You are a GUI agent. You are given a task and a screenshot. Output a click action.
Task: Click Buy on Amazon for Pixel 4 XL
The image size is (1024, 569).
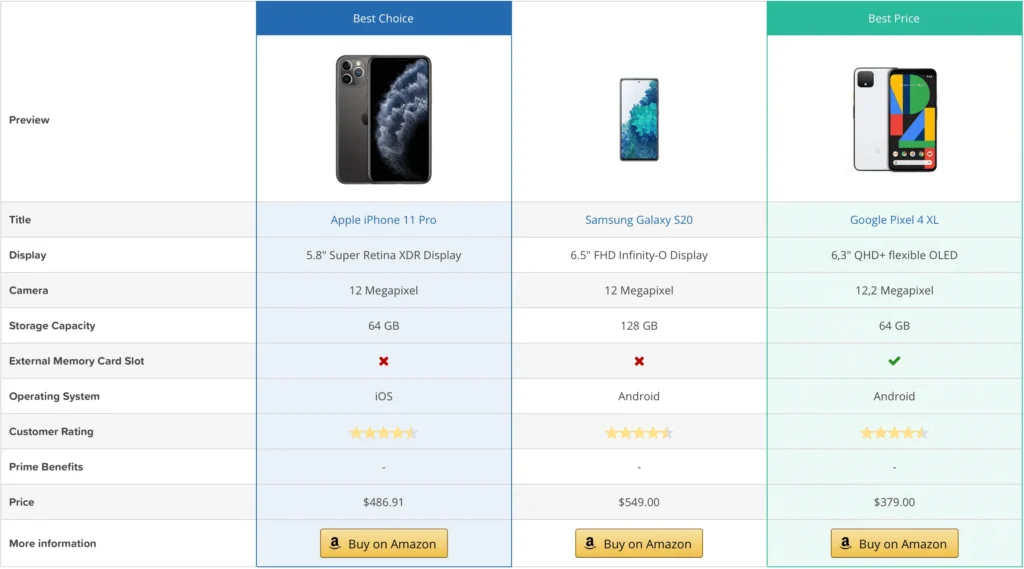[x=894, y=544]
